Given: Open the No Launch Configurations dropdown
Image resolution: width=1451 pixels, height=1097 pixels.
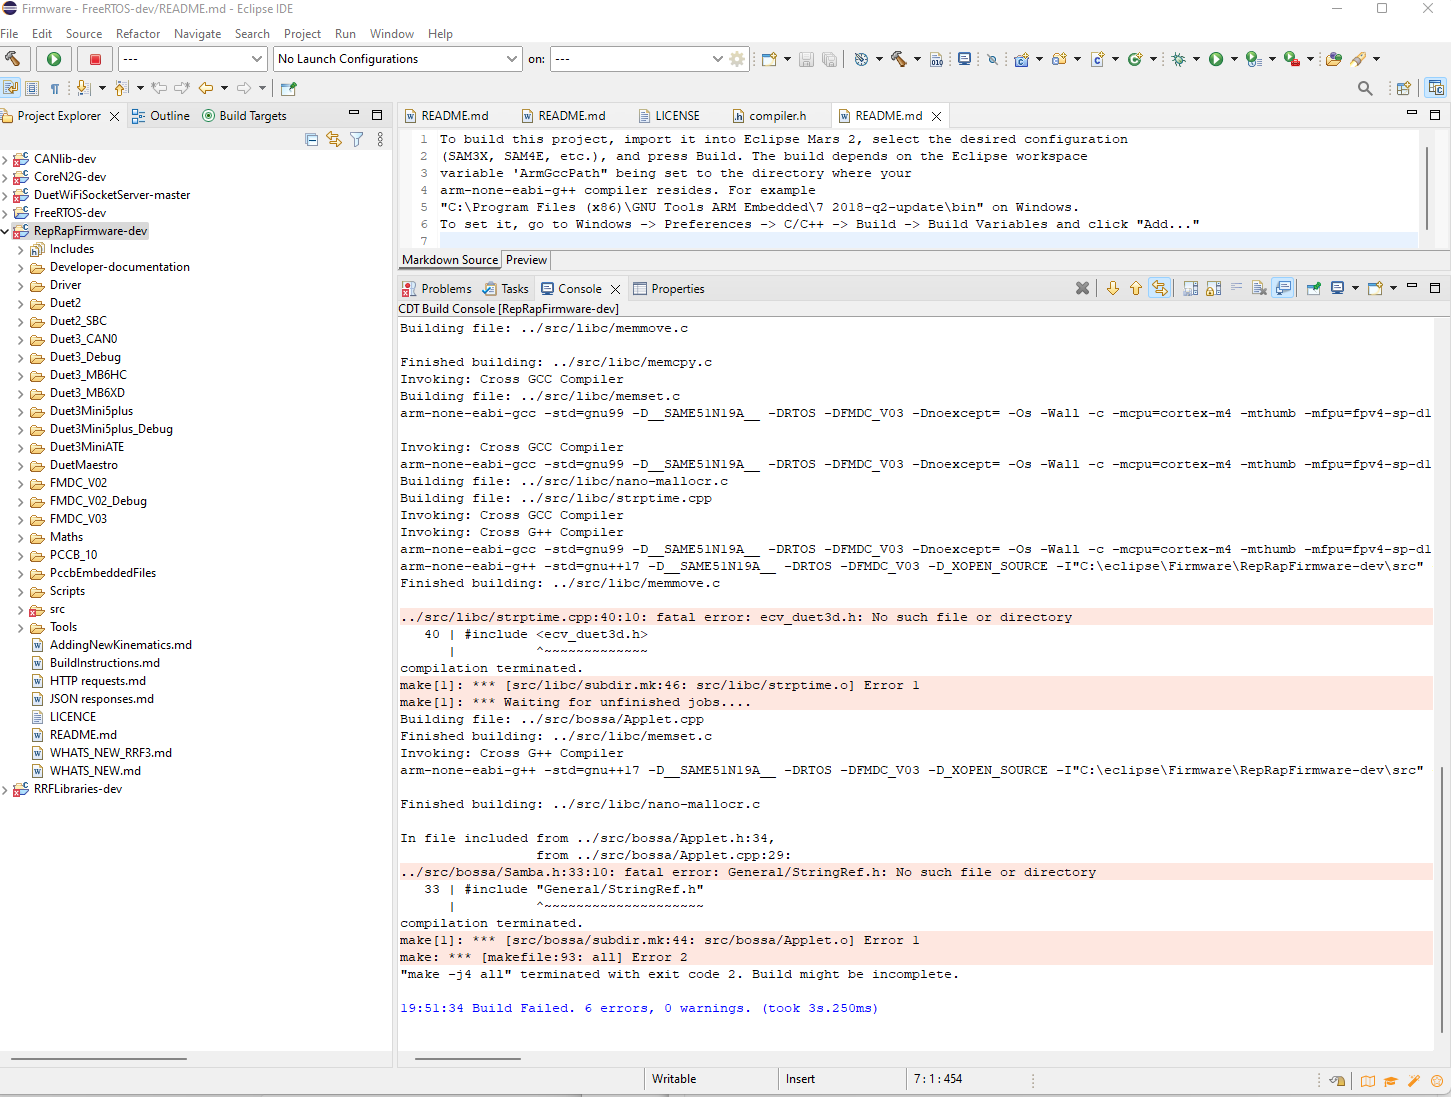Looking at the screenshot, I should [x=398, y=59].
